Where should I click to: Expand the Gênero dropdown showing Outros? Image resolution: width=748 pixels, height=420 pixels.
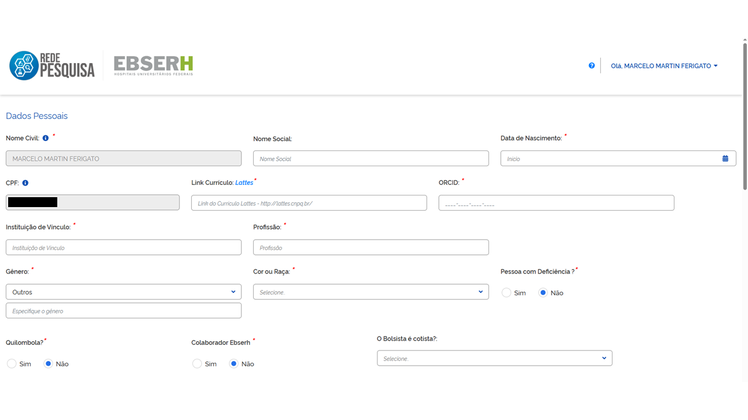(x=124, y=292)
